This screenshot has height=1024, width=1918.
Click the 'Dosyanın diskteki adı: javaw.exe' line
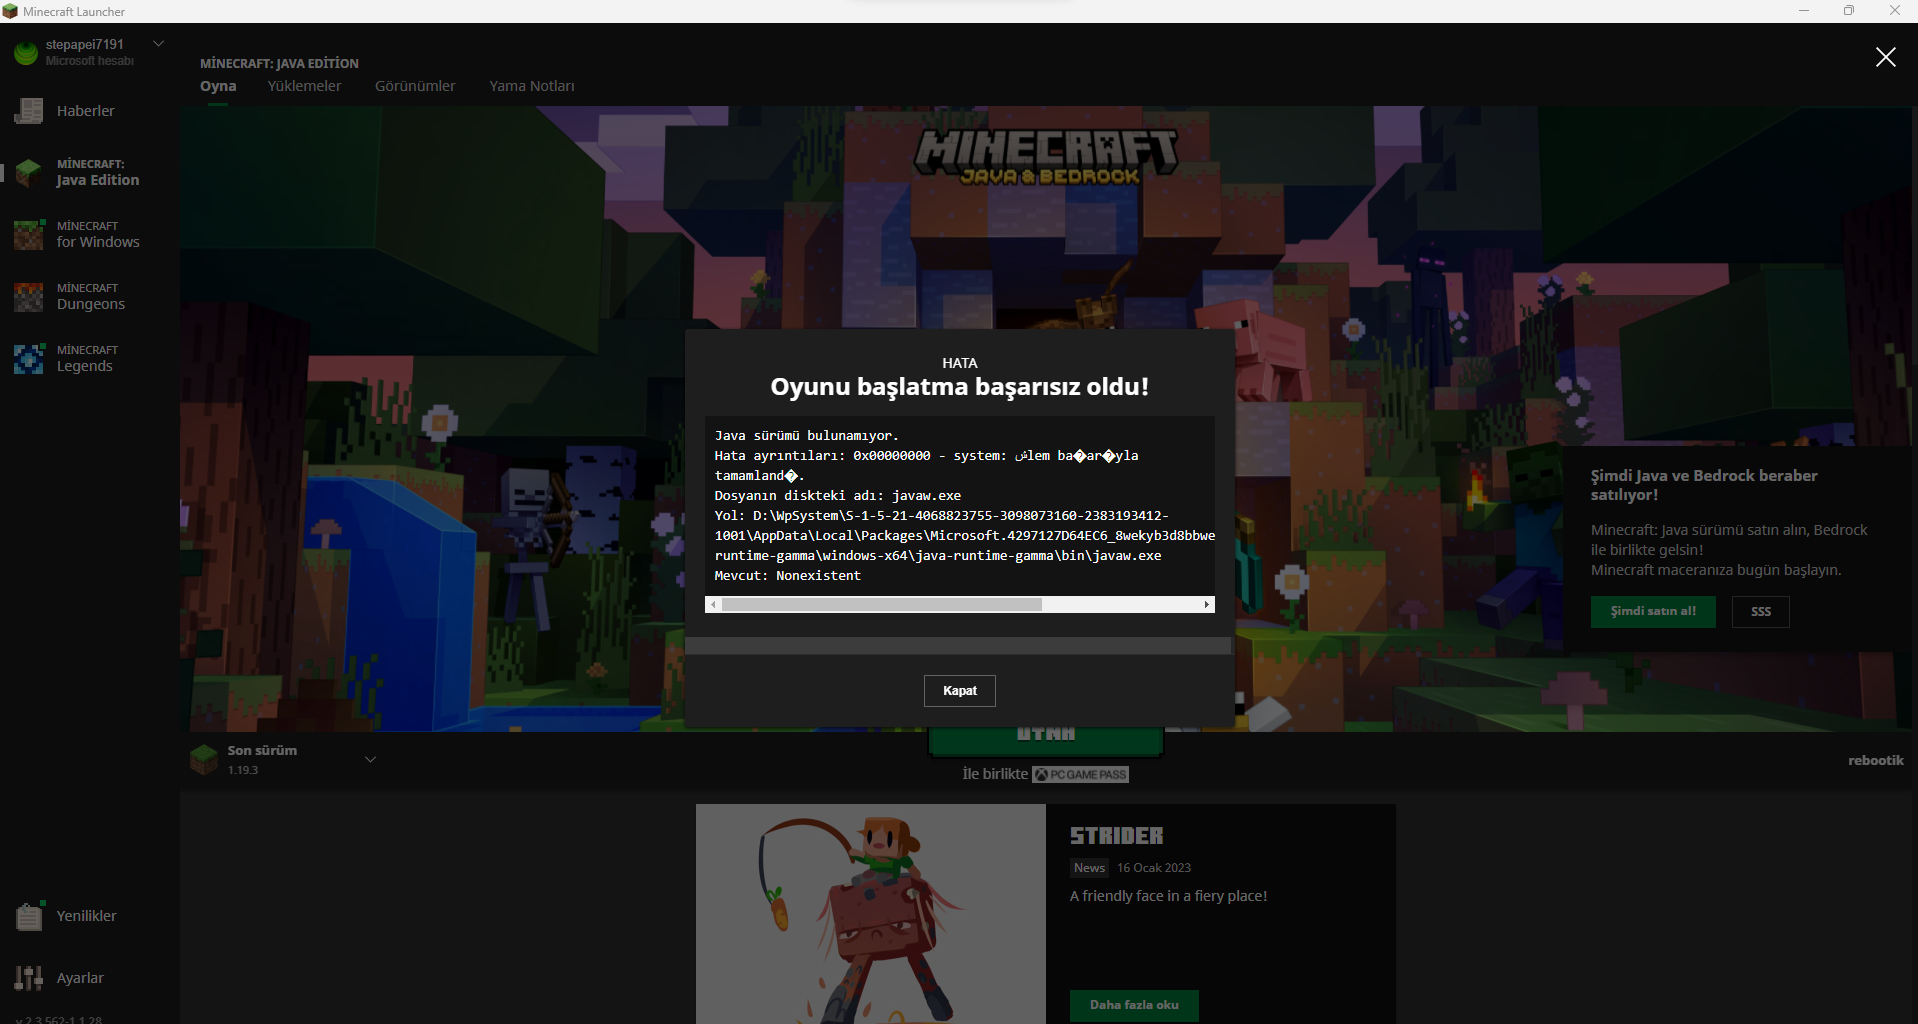(838, 496)
